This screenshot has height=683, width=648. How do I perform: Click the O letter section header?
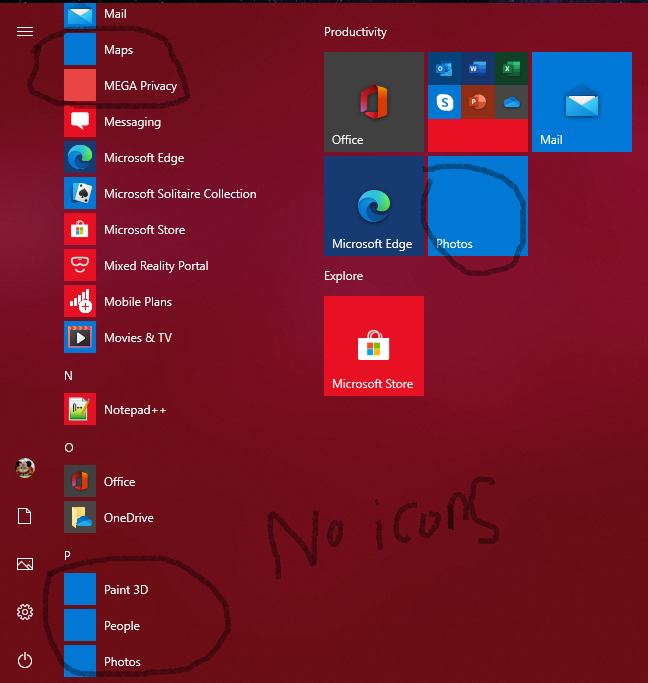pyautogui.click(x=69, y=447)
